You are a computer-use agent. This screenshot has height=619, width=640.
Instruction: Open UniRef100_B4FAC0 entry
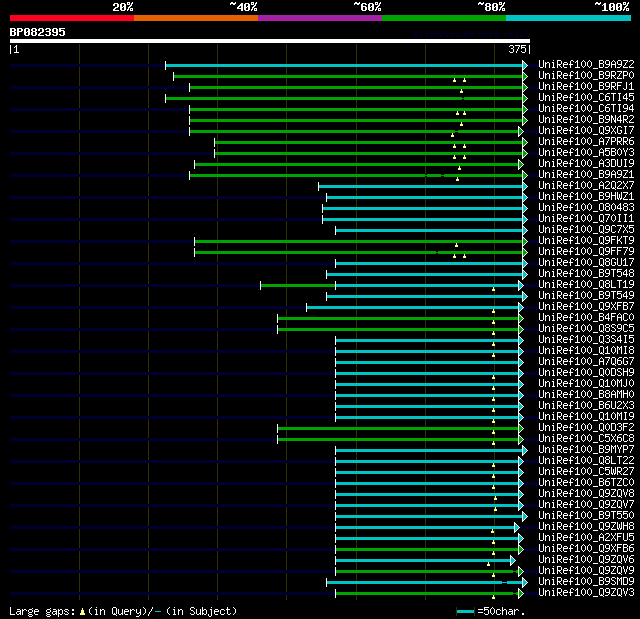click(x=586, y=318)
